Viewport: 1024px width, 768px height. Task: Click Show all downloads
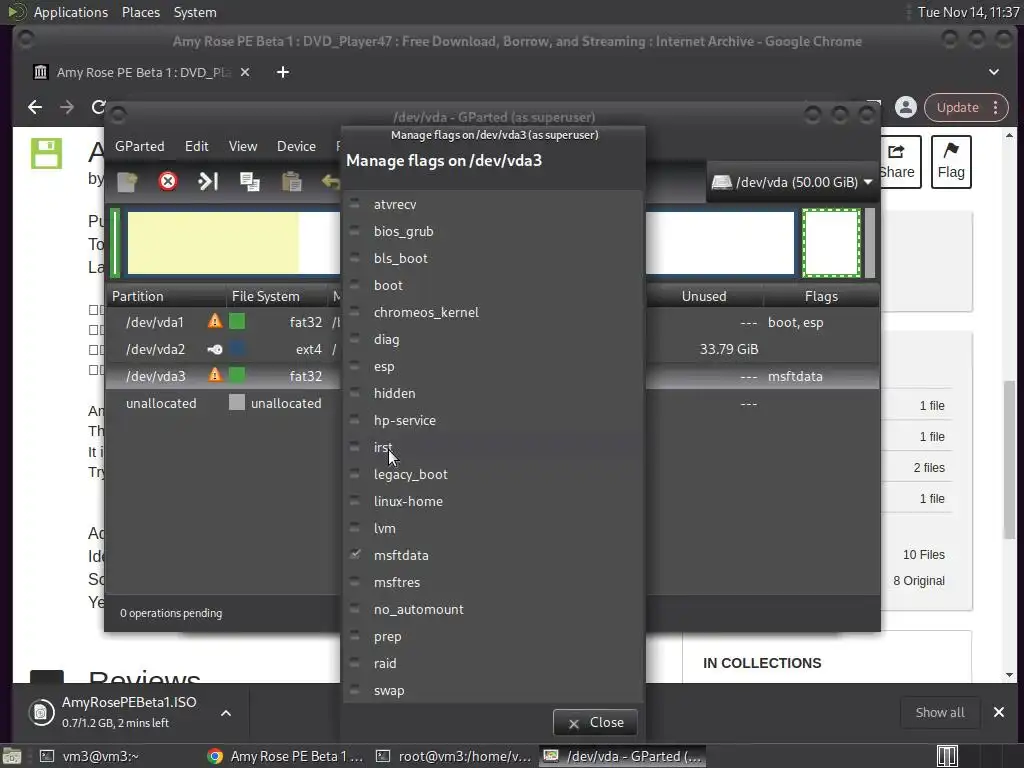[940, 712]
